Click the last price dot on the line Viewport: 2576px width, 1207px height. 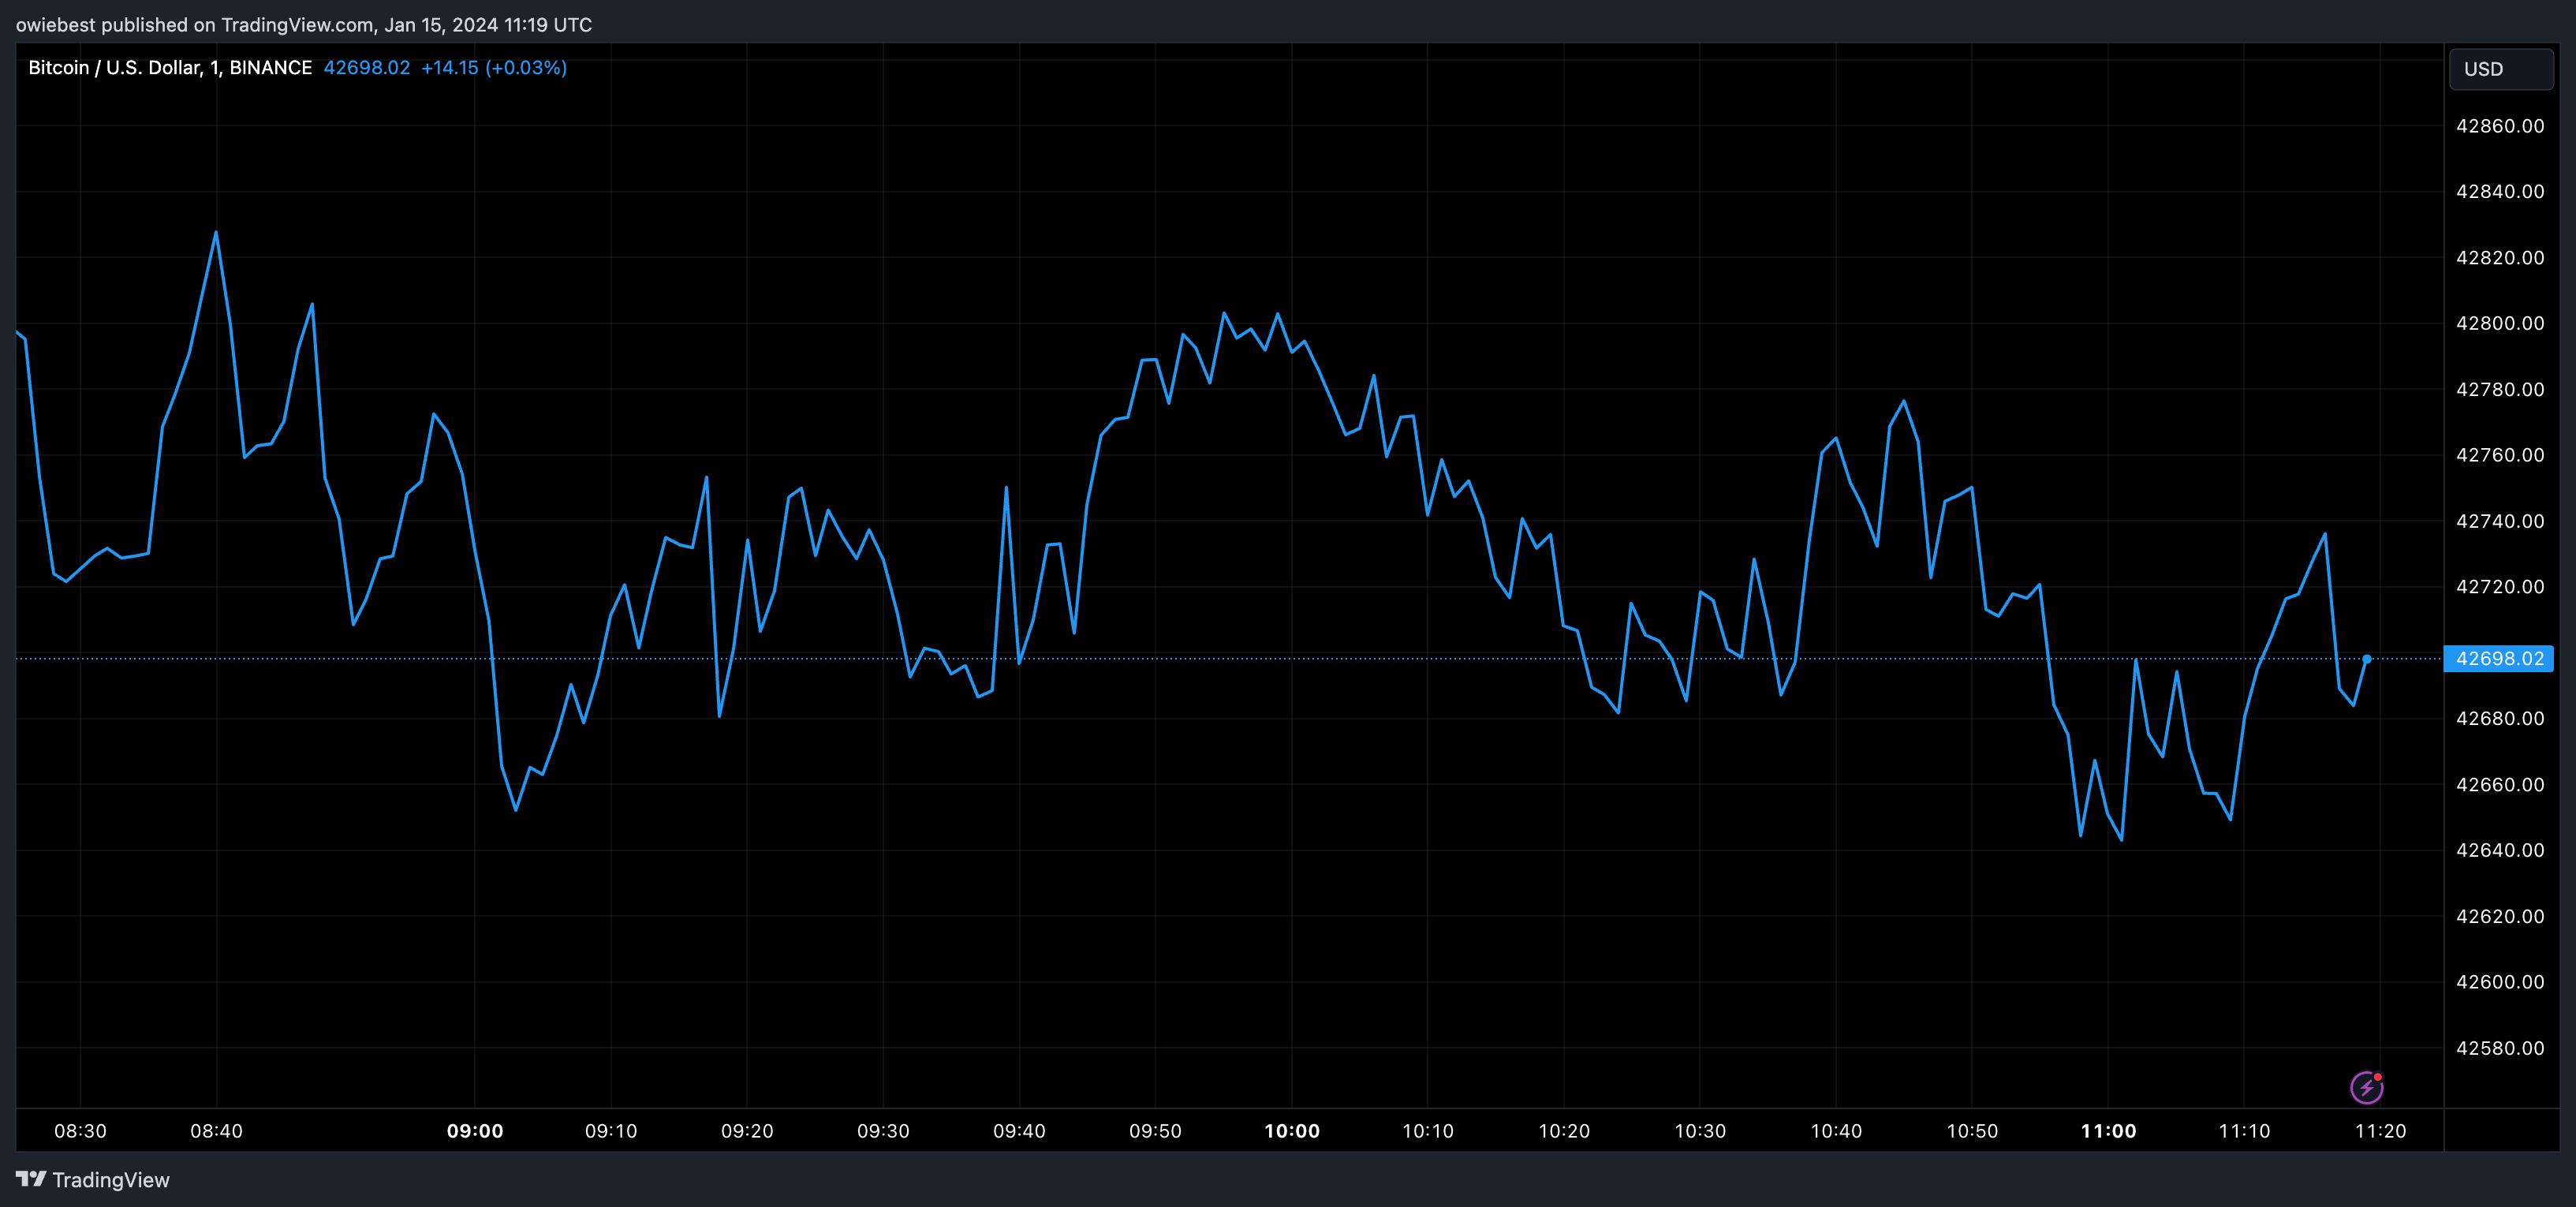2367,658
